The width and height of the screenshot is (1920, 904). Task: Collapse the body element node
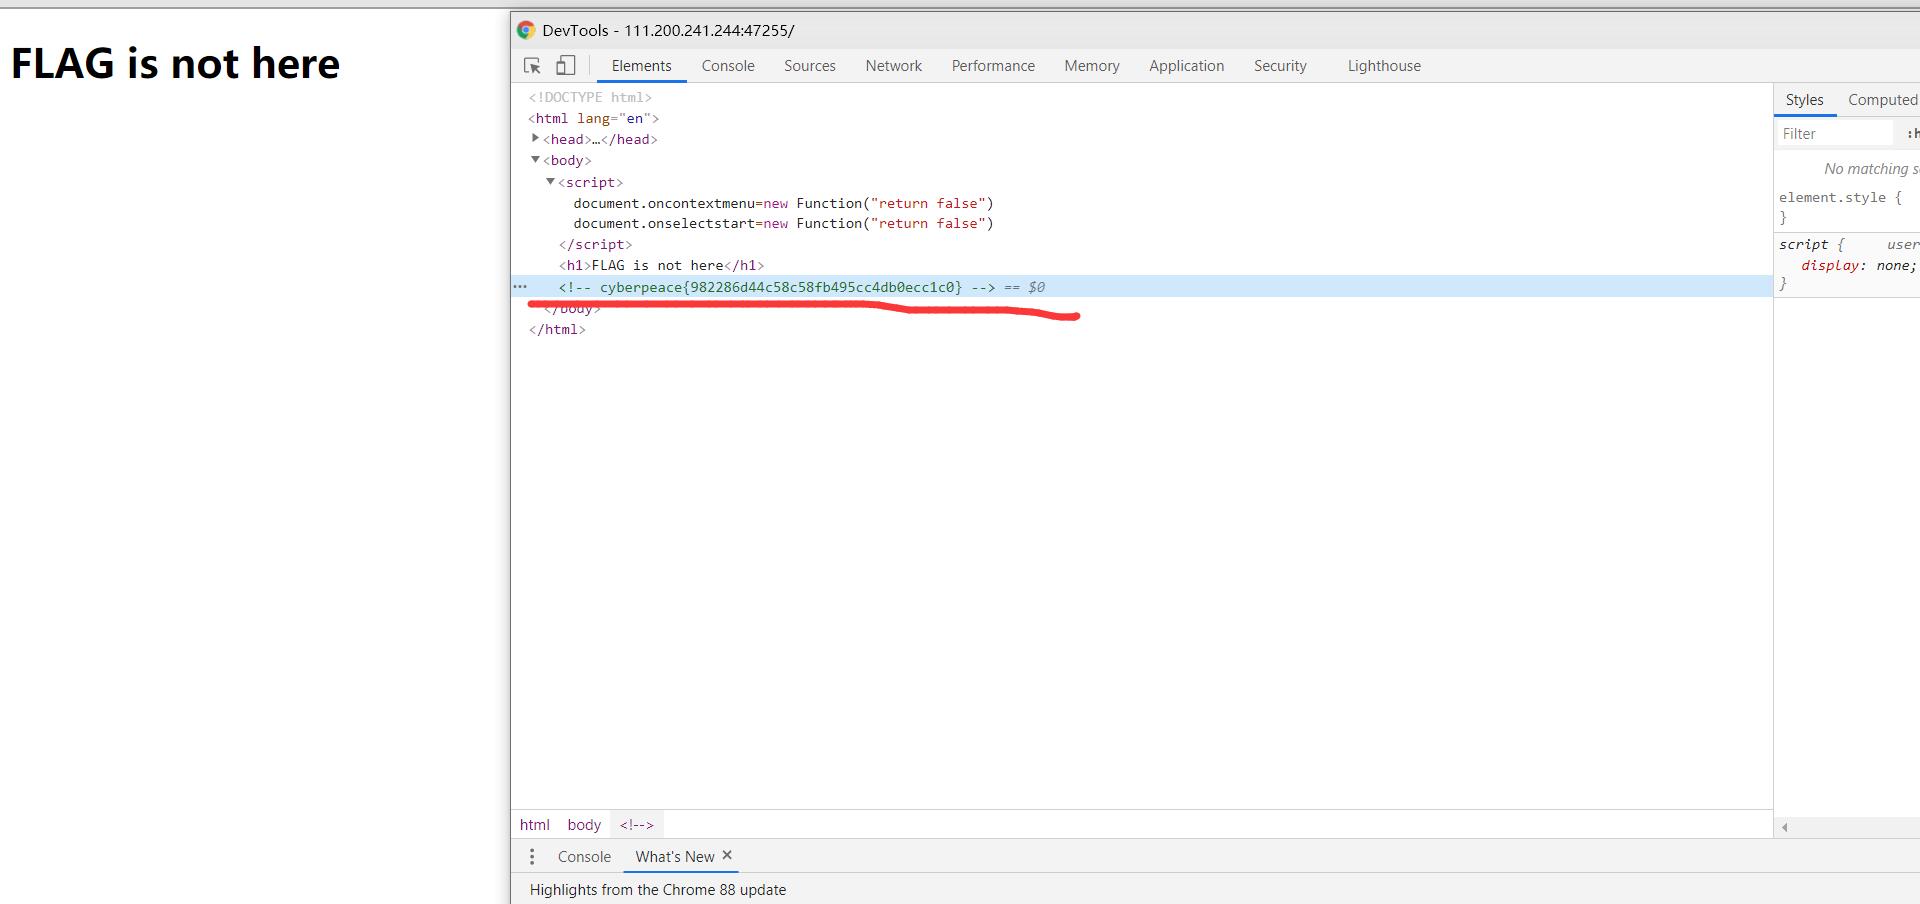(535, 159)
